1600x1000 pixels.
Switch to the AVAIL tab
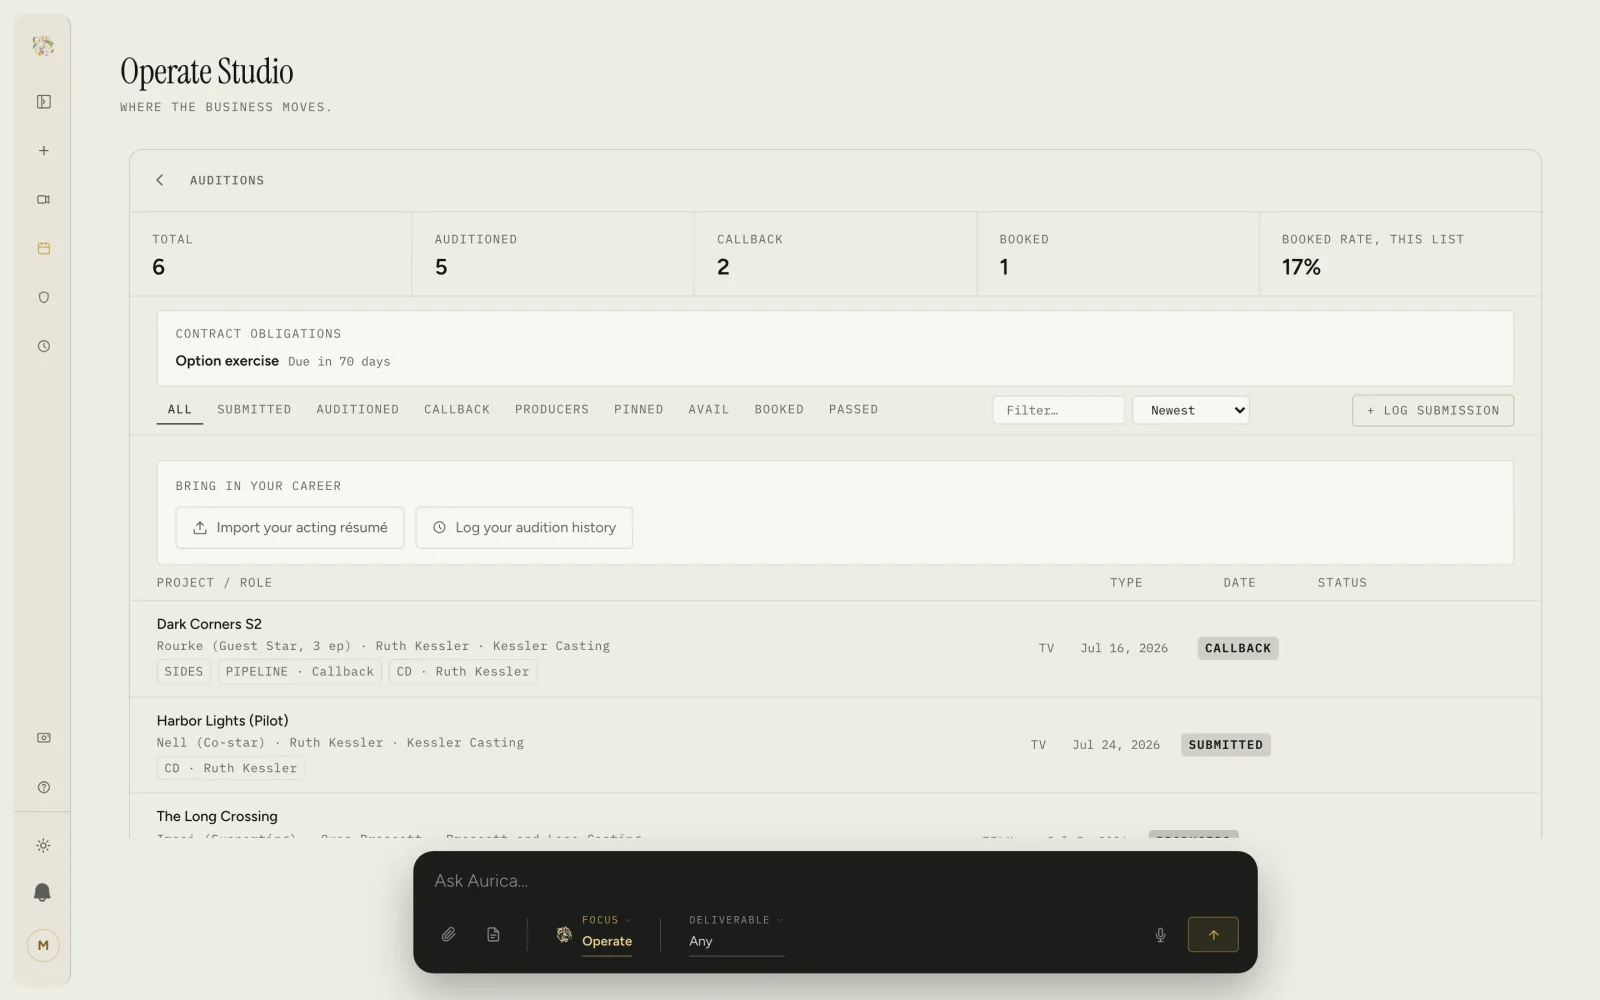709,409
